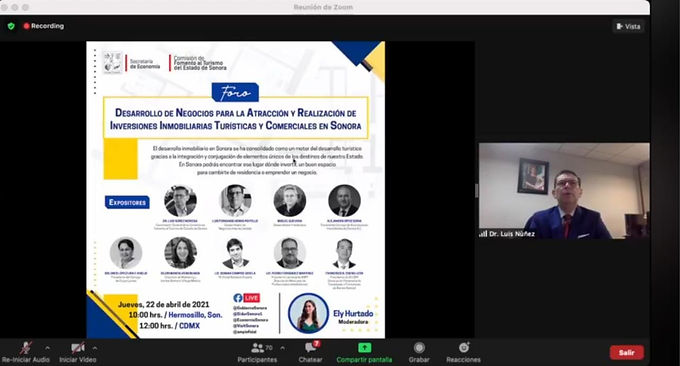Screen dimensions: 680x366
Task: Click the Foro label on the shared slide
Action: 235,92
